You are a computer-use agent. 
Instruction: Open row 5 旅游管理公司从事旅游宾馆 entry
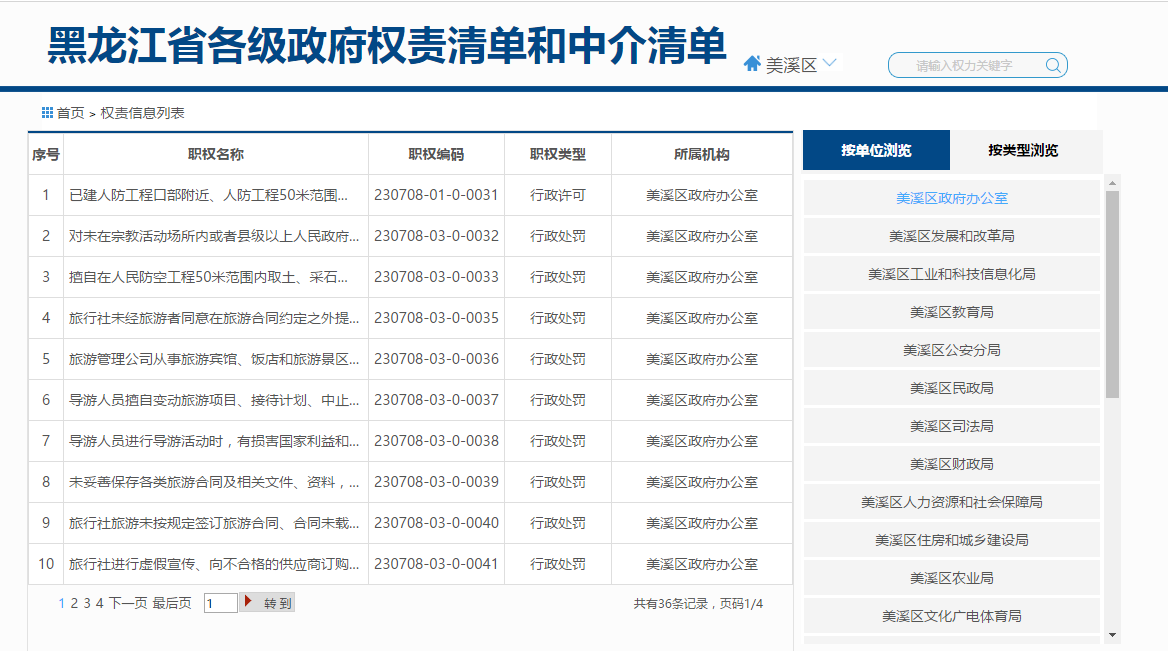pyautogui.click(x=214, y=359)
